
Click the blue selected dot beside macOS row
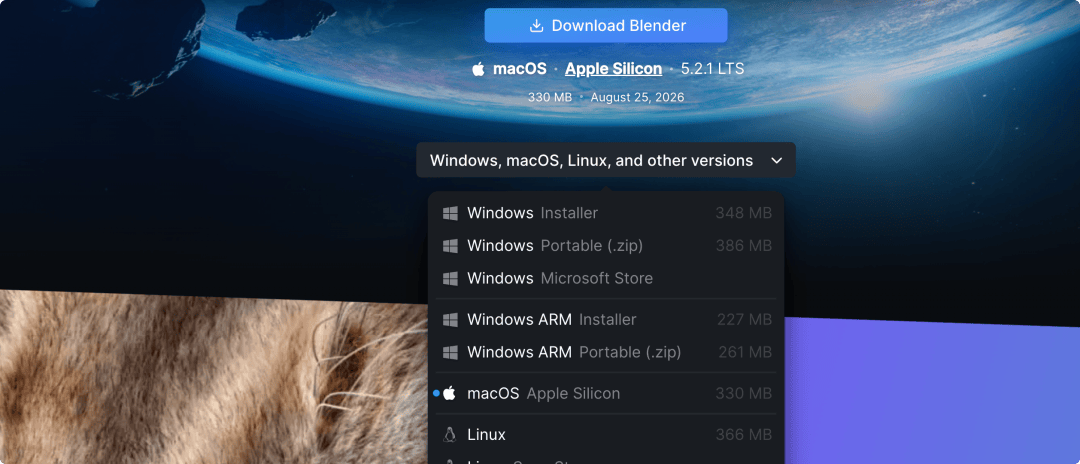[436, 394]
